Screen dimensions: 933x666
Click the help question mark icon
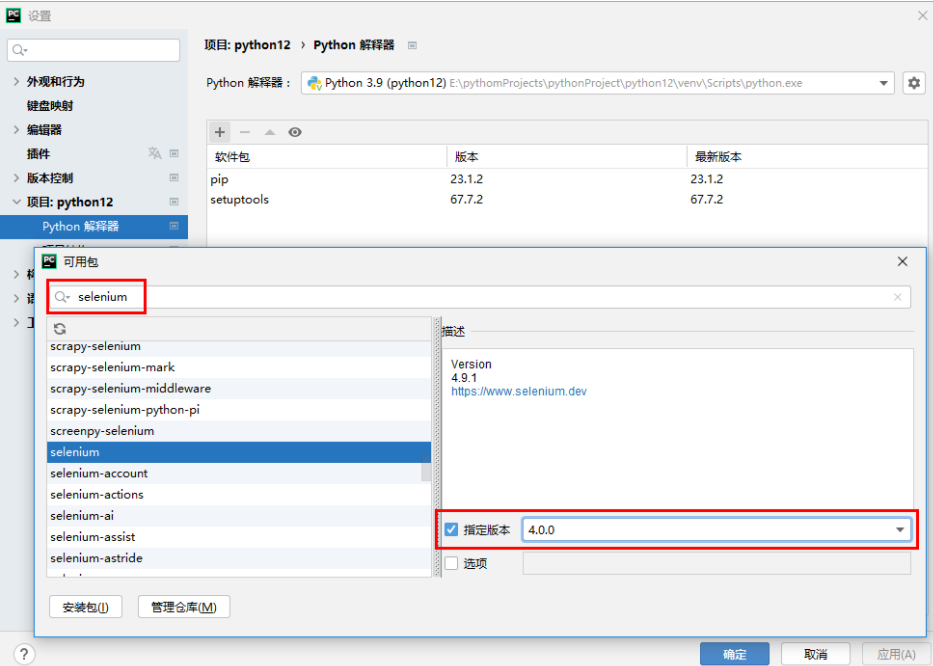click(x=24, y=654)
